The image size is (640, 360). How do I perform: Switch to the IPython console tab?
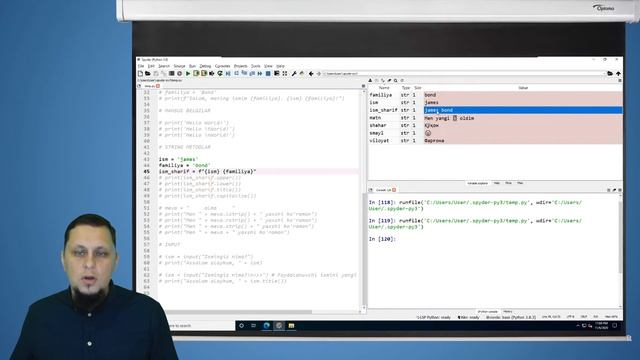pyautogui.click(x=488, y=311)
